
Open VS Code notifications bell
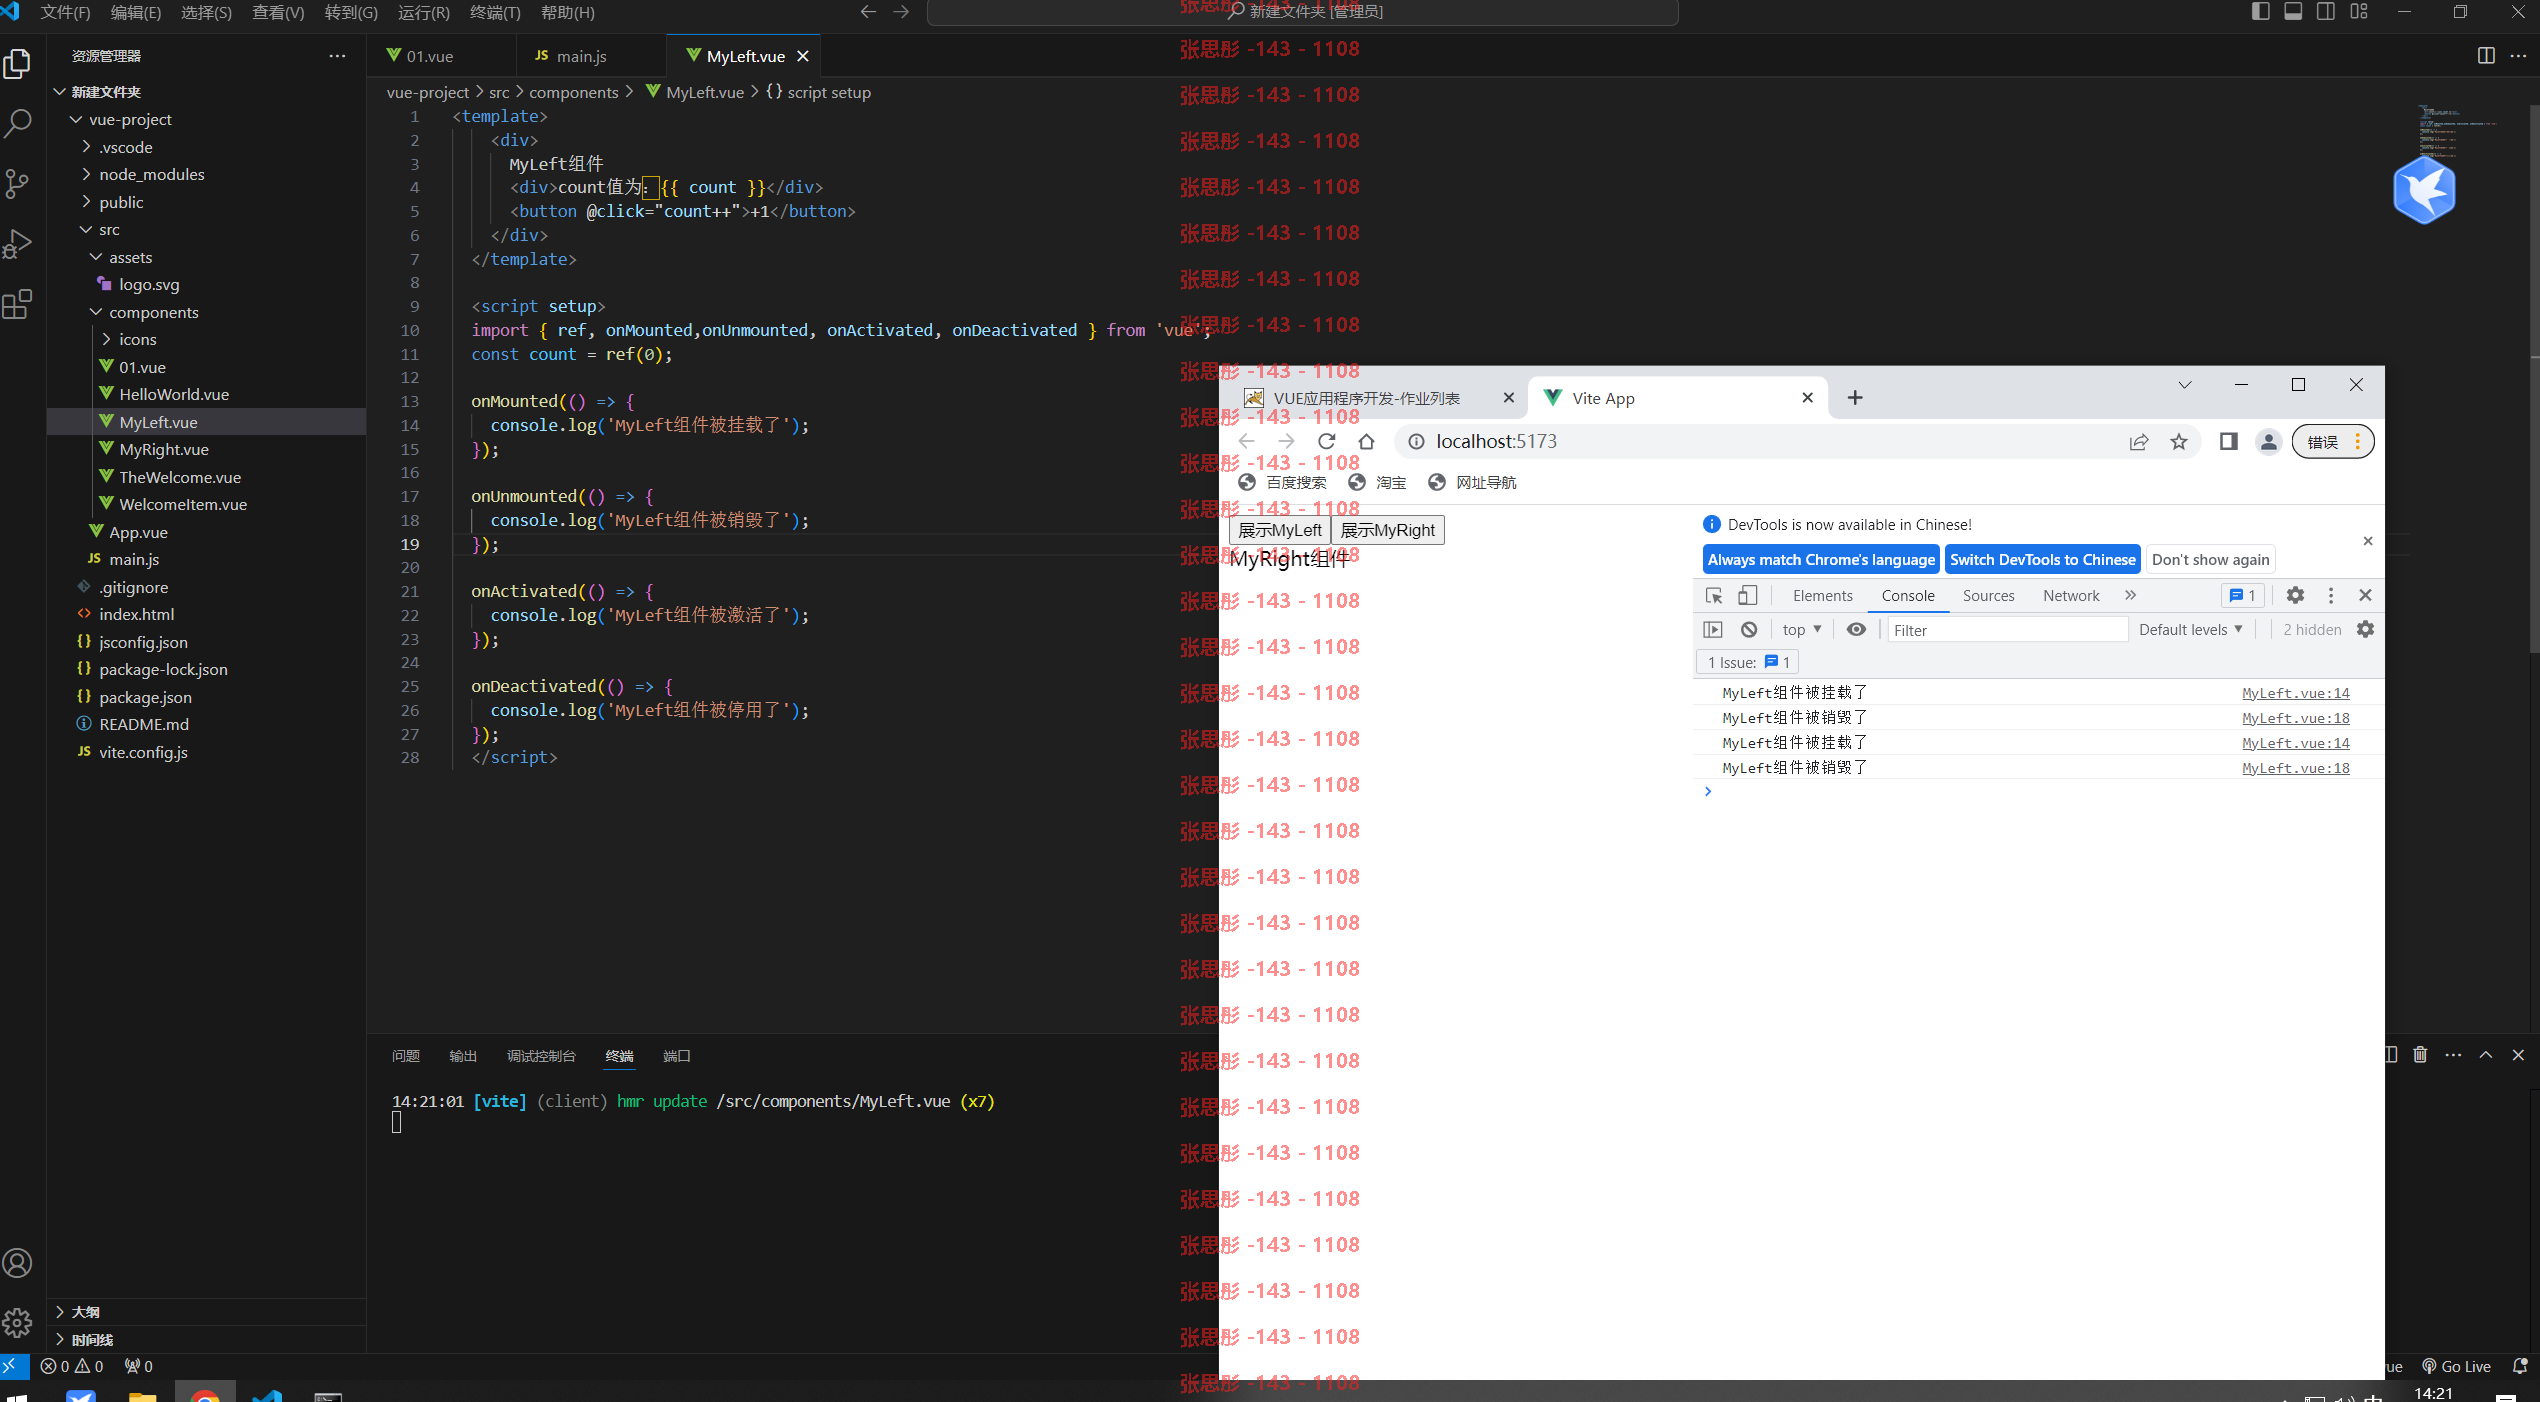[2520, 1367]
